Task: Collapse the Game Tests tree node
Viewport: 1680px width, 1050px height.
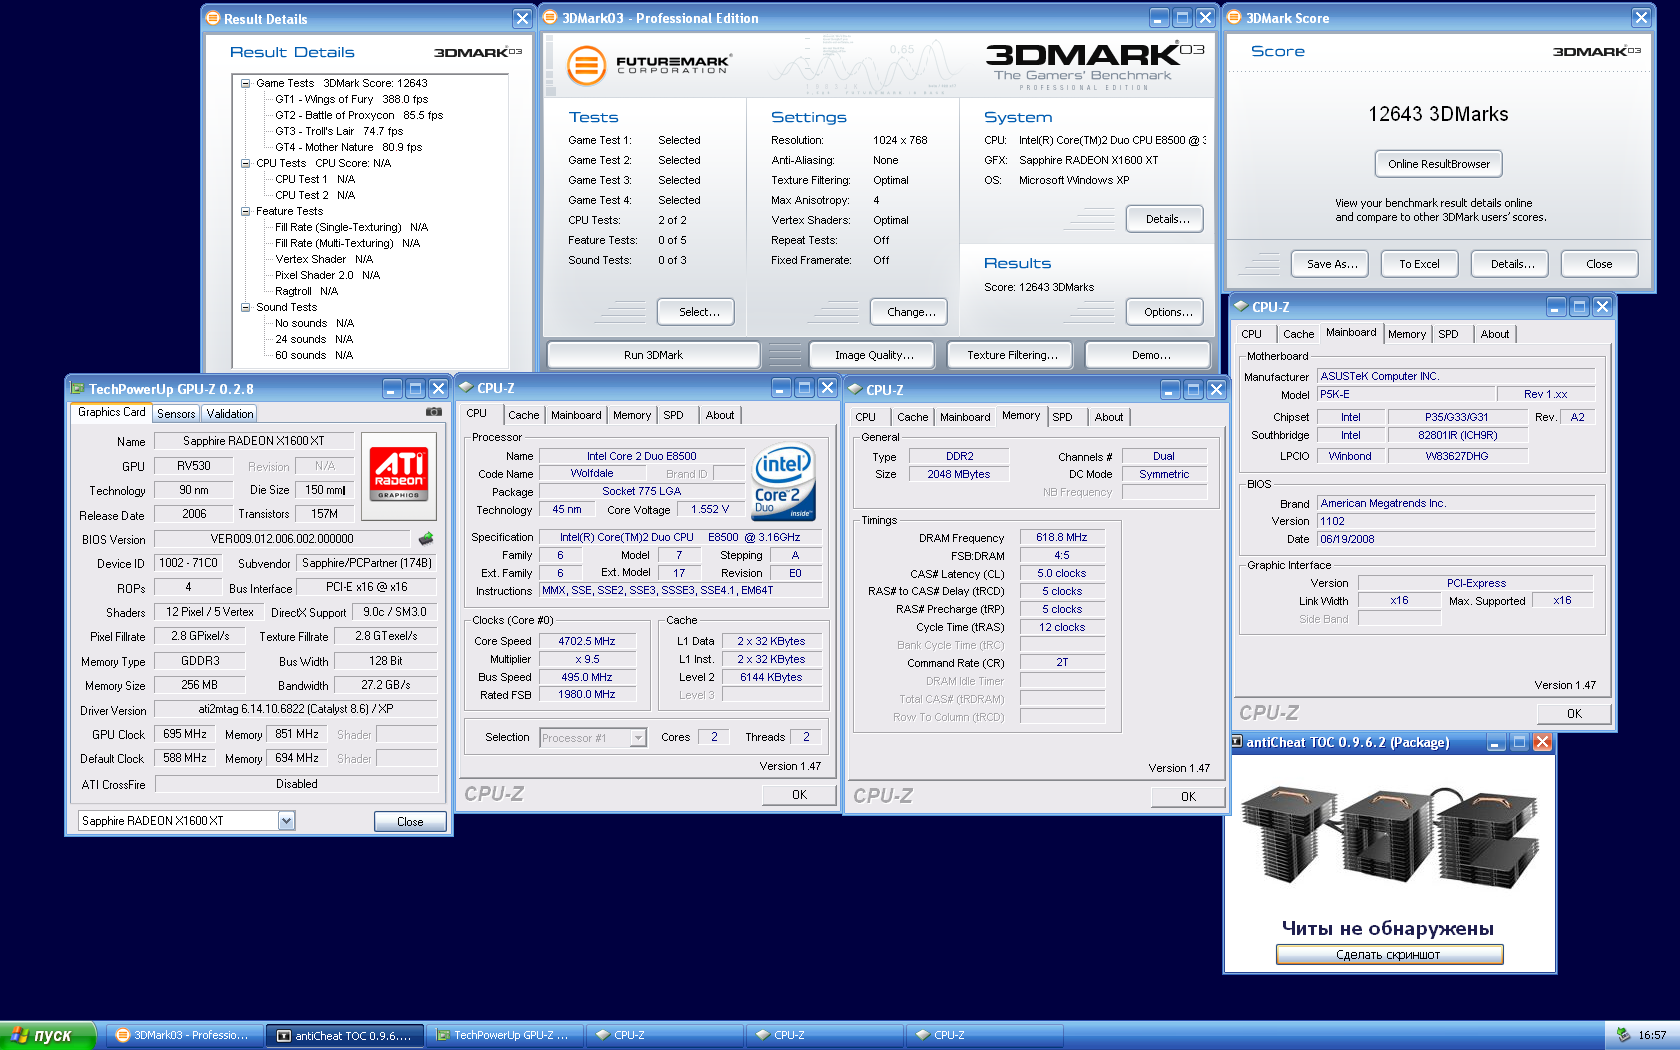Action: coord(245,84)
